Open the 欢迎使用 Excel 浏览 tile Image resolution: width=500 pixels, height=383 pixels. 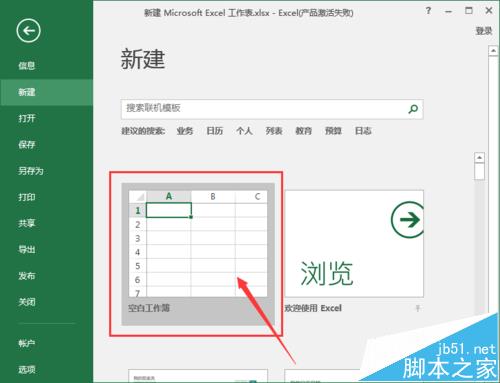pyautogui.click(x=354, y=244)
